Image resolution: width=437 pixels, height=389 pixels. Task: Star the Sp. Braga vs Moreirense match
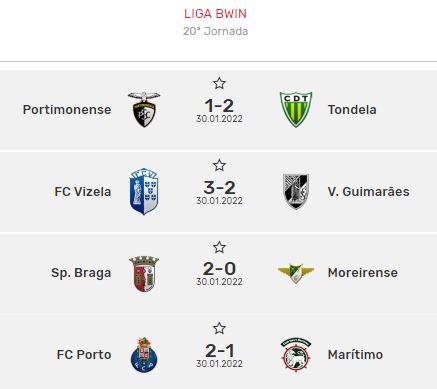[219, 247]
